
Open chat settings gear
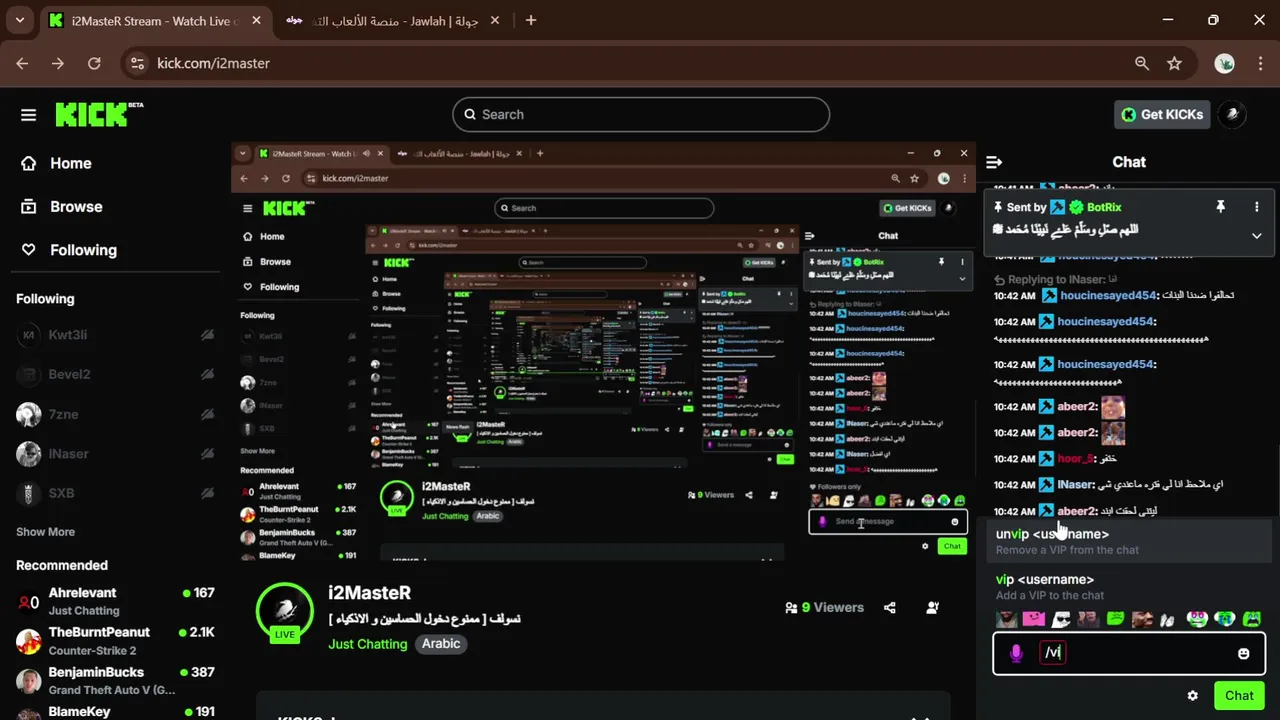[x=1192, y=696]
